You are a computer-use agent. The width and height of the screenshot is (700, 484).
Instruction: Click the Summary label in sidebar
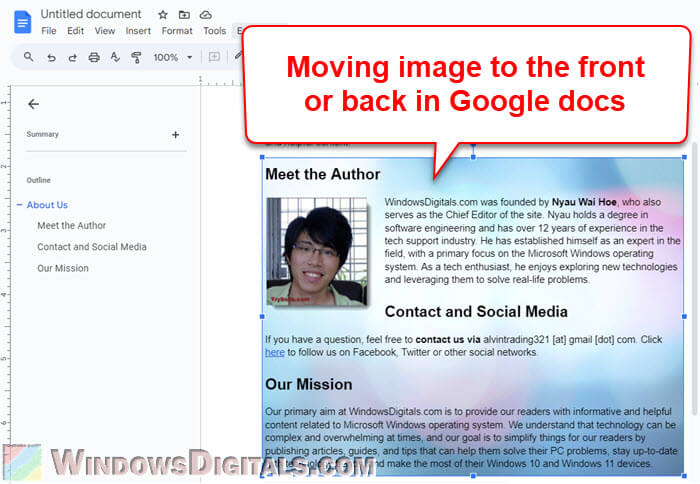[42, 134]
